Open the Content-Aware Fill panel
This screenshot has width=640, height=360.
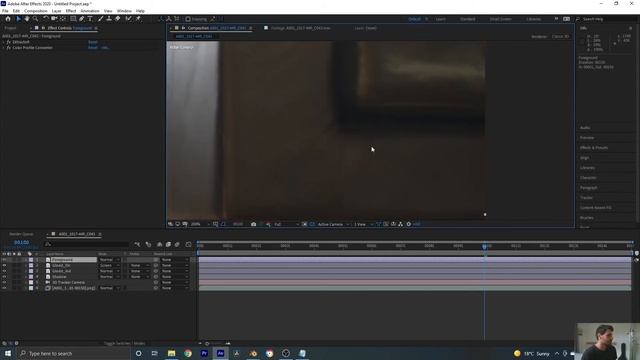596,208
